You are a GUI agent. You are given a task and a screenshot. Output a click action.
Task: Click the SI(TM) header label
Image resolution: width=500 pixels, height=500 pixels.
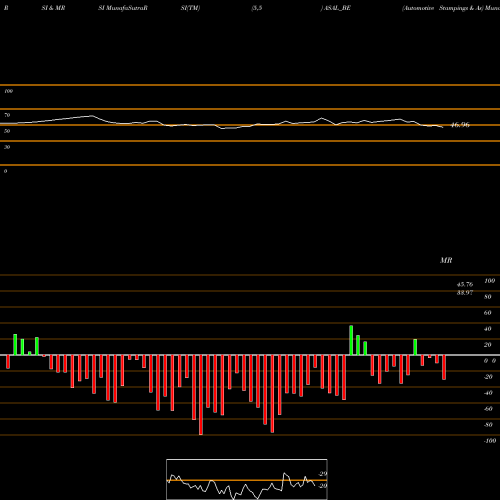pyautogui.click(x=190, y=8)
